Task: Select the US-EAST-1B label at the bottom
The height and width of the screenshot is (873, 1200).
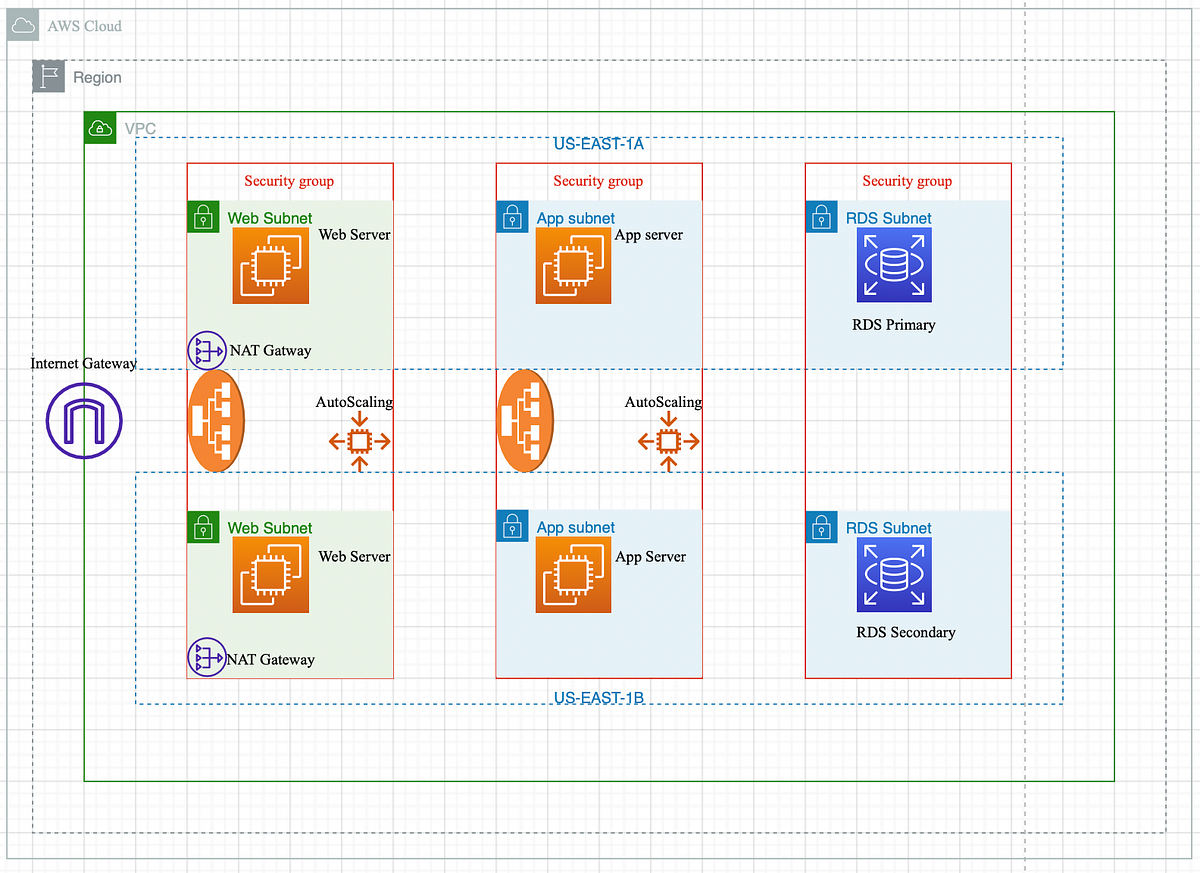Action: click(x=598, y=697)
